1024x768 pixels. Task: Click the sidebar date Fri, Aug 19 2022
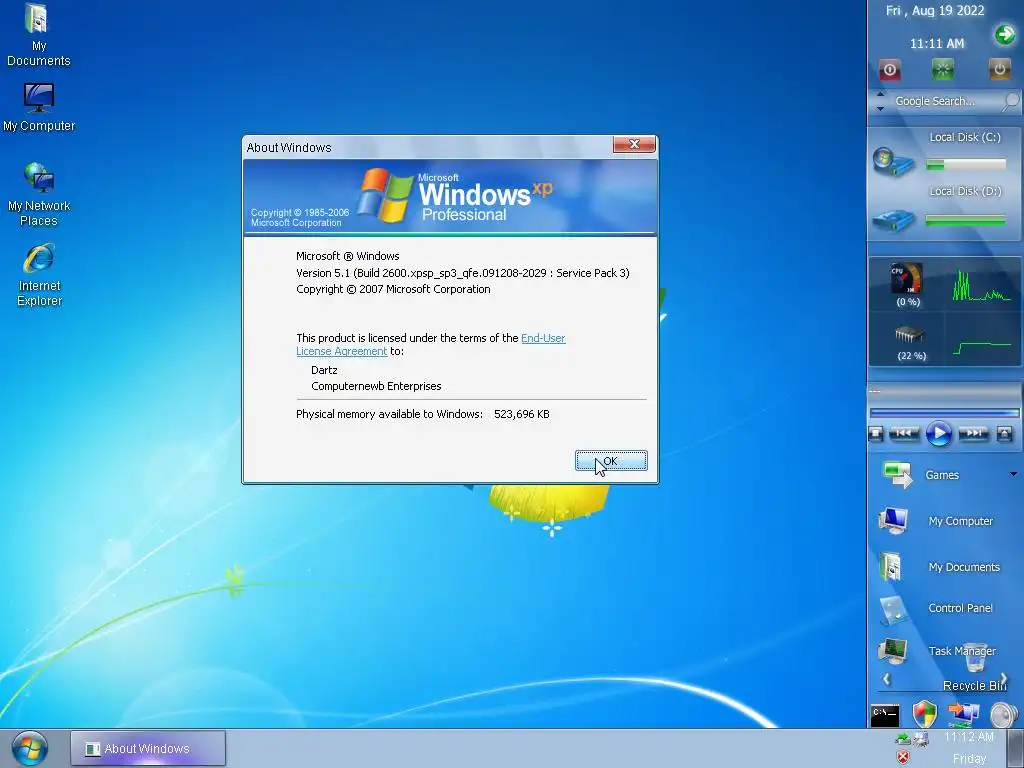(935, 10)
